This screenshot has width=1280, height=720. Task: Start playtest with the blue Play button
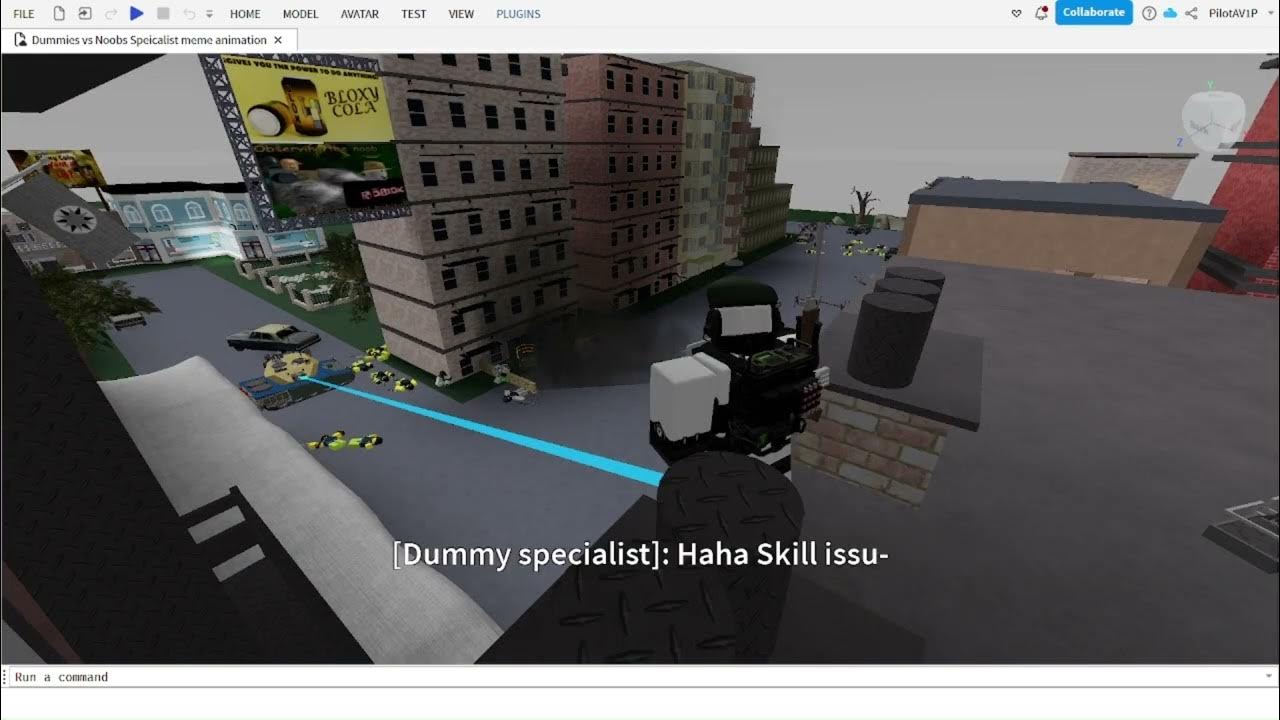coord(137,14)
